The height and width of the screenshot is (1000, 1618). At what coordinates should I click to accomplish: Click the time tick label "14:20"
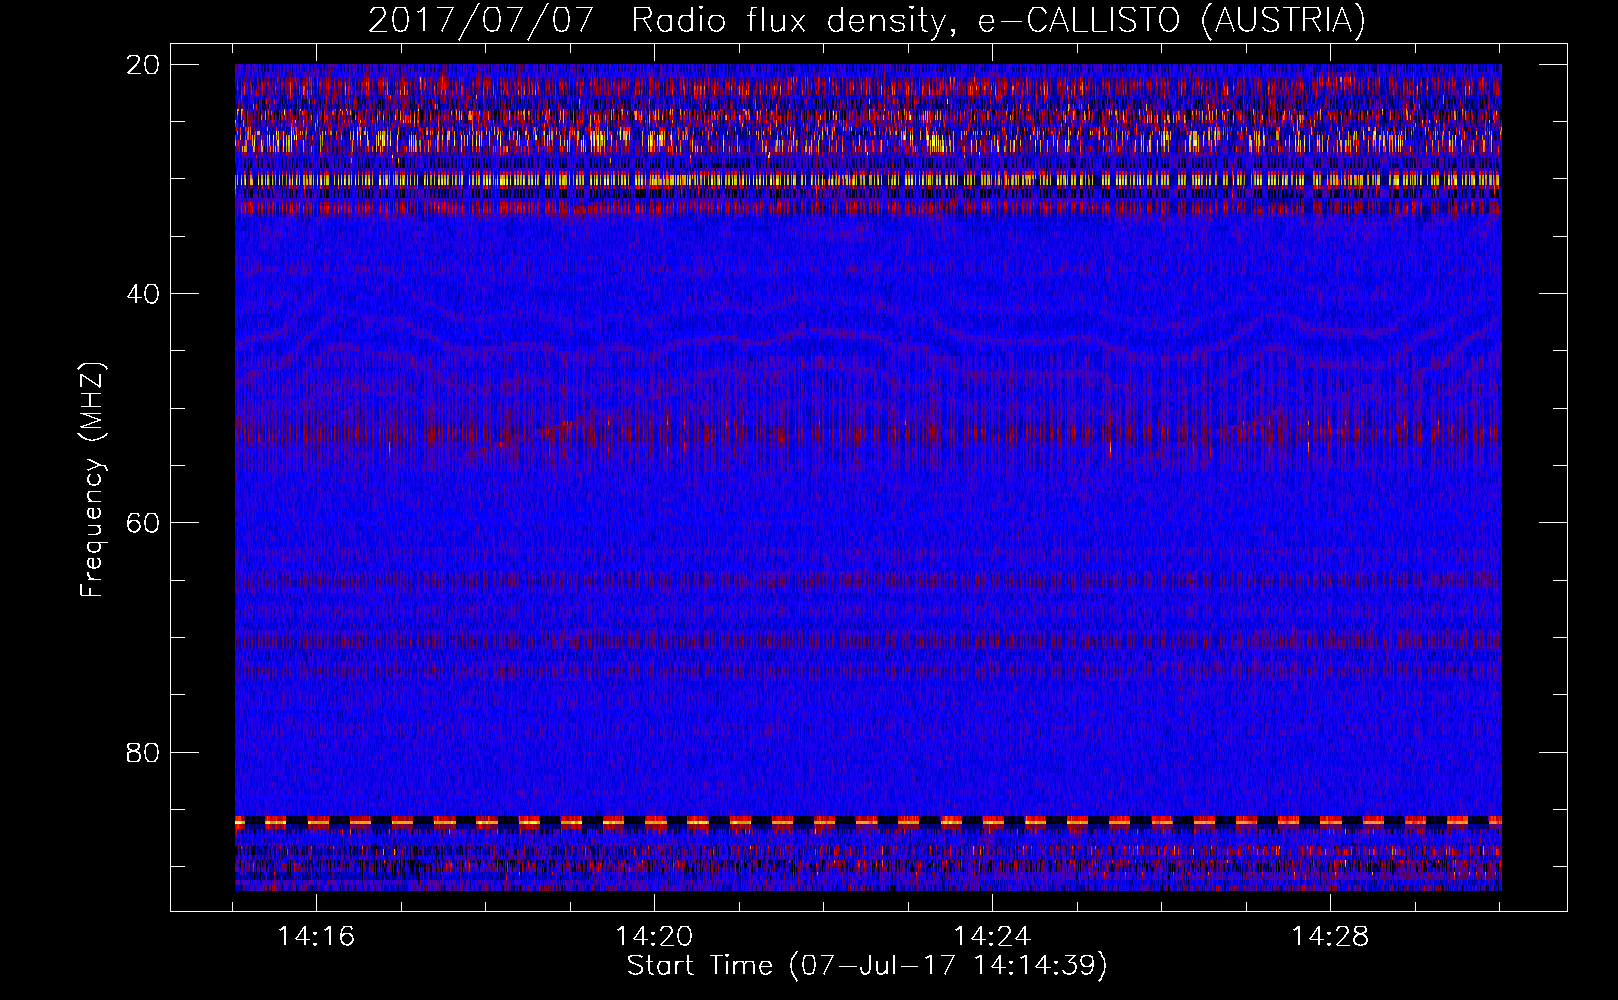pos(654,937)
